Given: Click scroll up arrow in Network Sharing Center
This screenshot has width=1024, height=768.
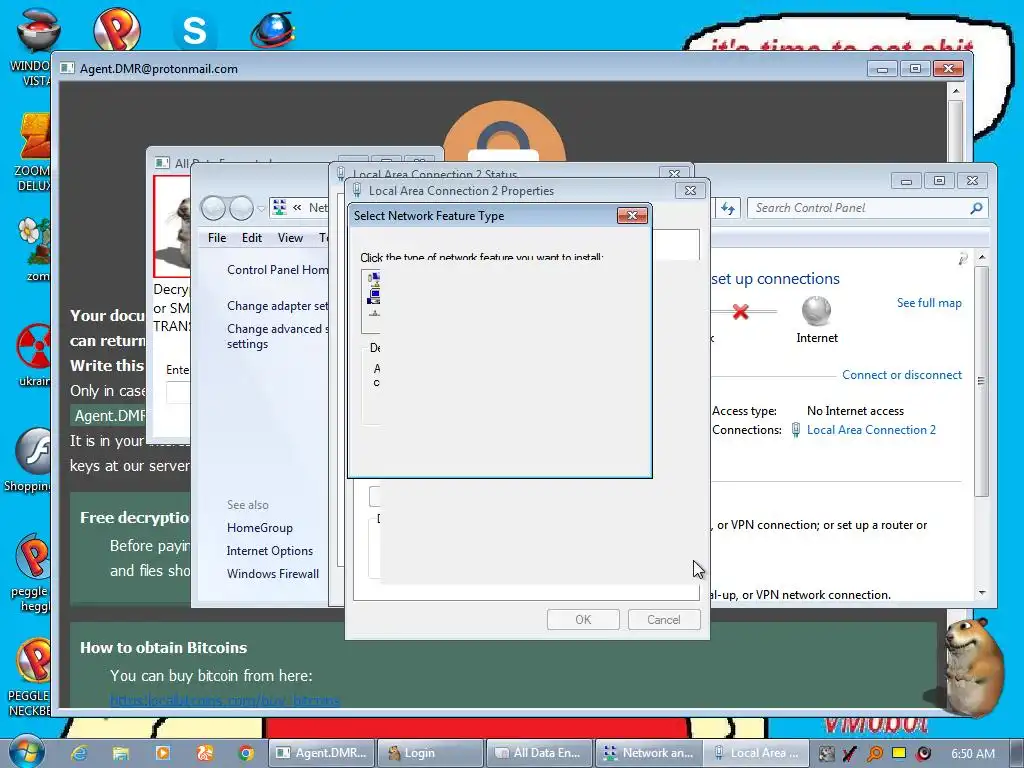Looking at the screenshot, I should point(982,258).
